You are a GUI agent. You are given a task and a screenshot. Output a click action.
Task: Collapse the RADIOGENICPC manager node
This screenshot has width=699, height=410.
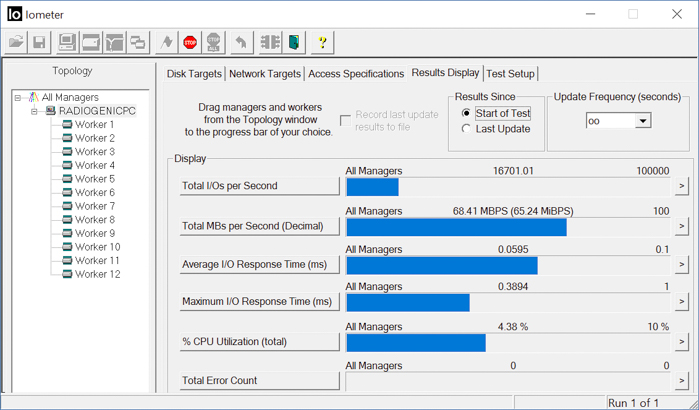pos(35,111)
